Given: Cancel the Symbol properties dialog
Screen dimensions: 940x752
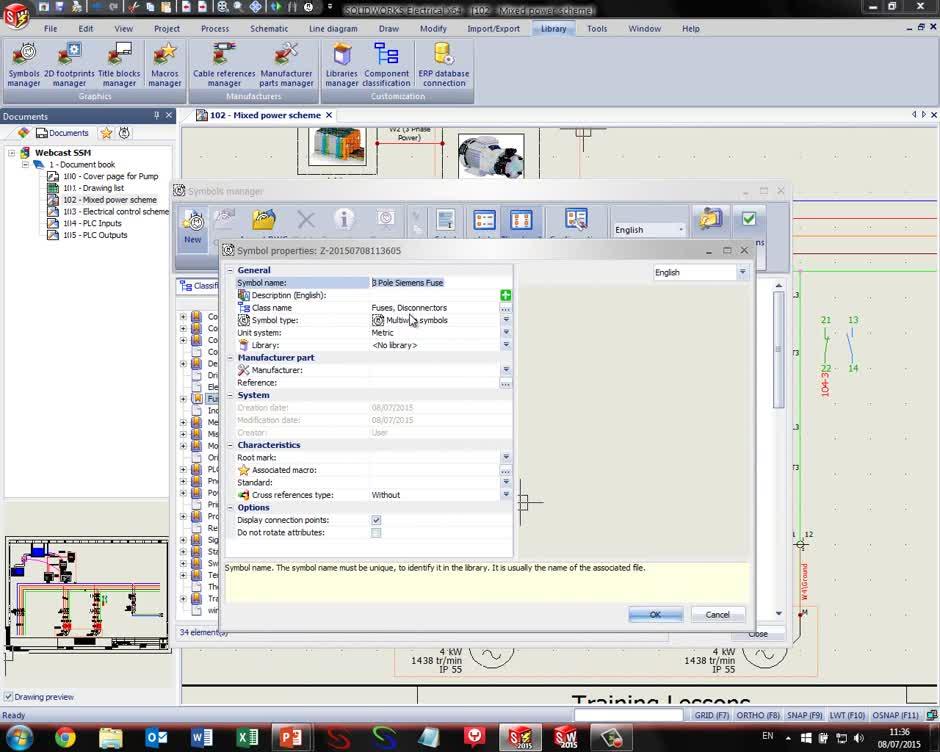Looking at the screenshot, I should (717, 614).
